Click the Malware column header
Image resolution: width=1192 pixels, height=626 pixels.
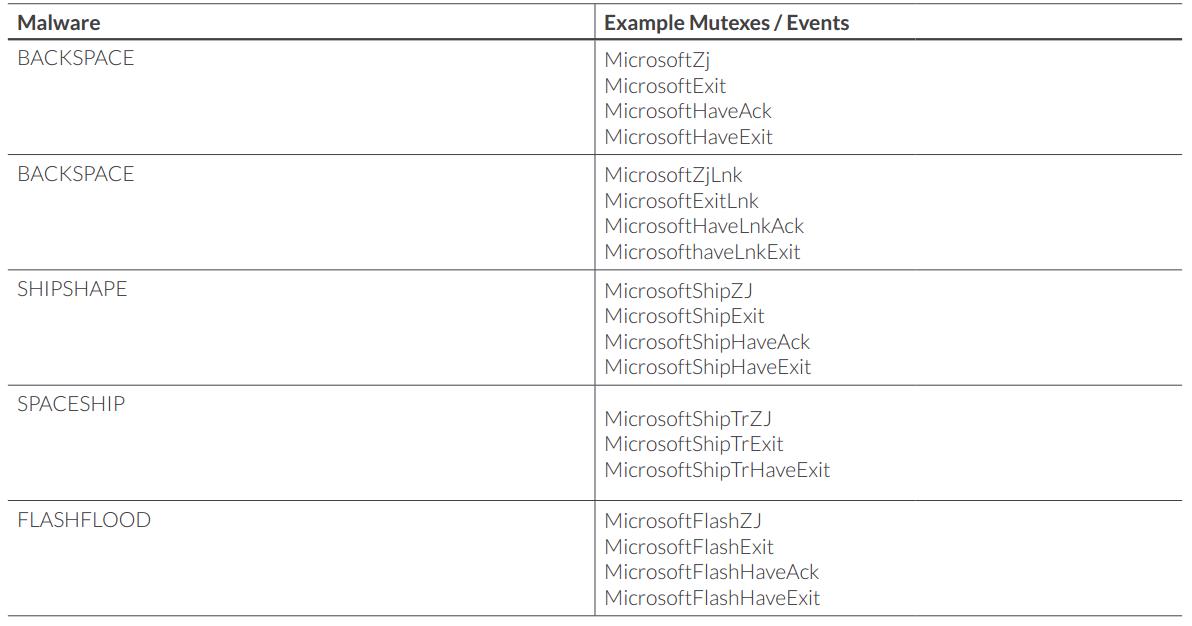pyautogui.click(x=59, y=22)
